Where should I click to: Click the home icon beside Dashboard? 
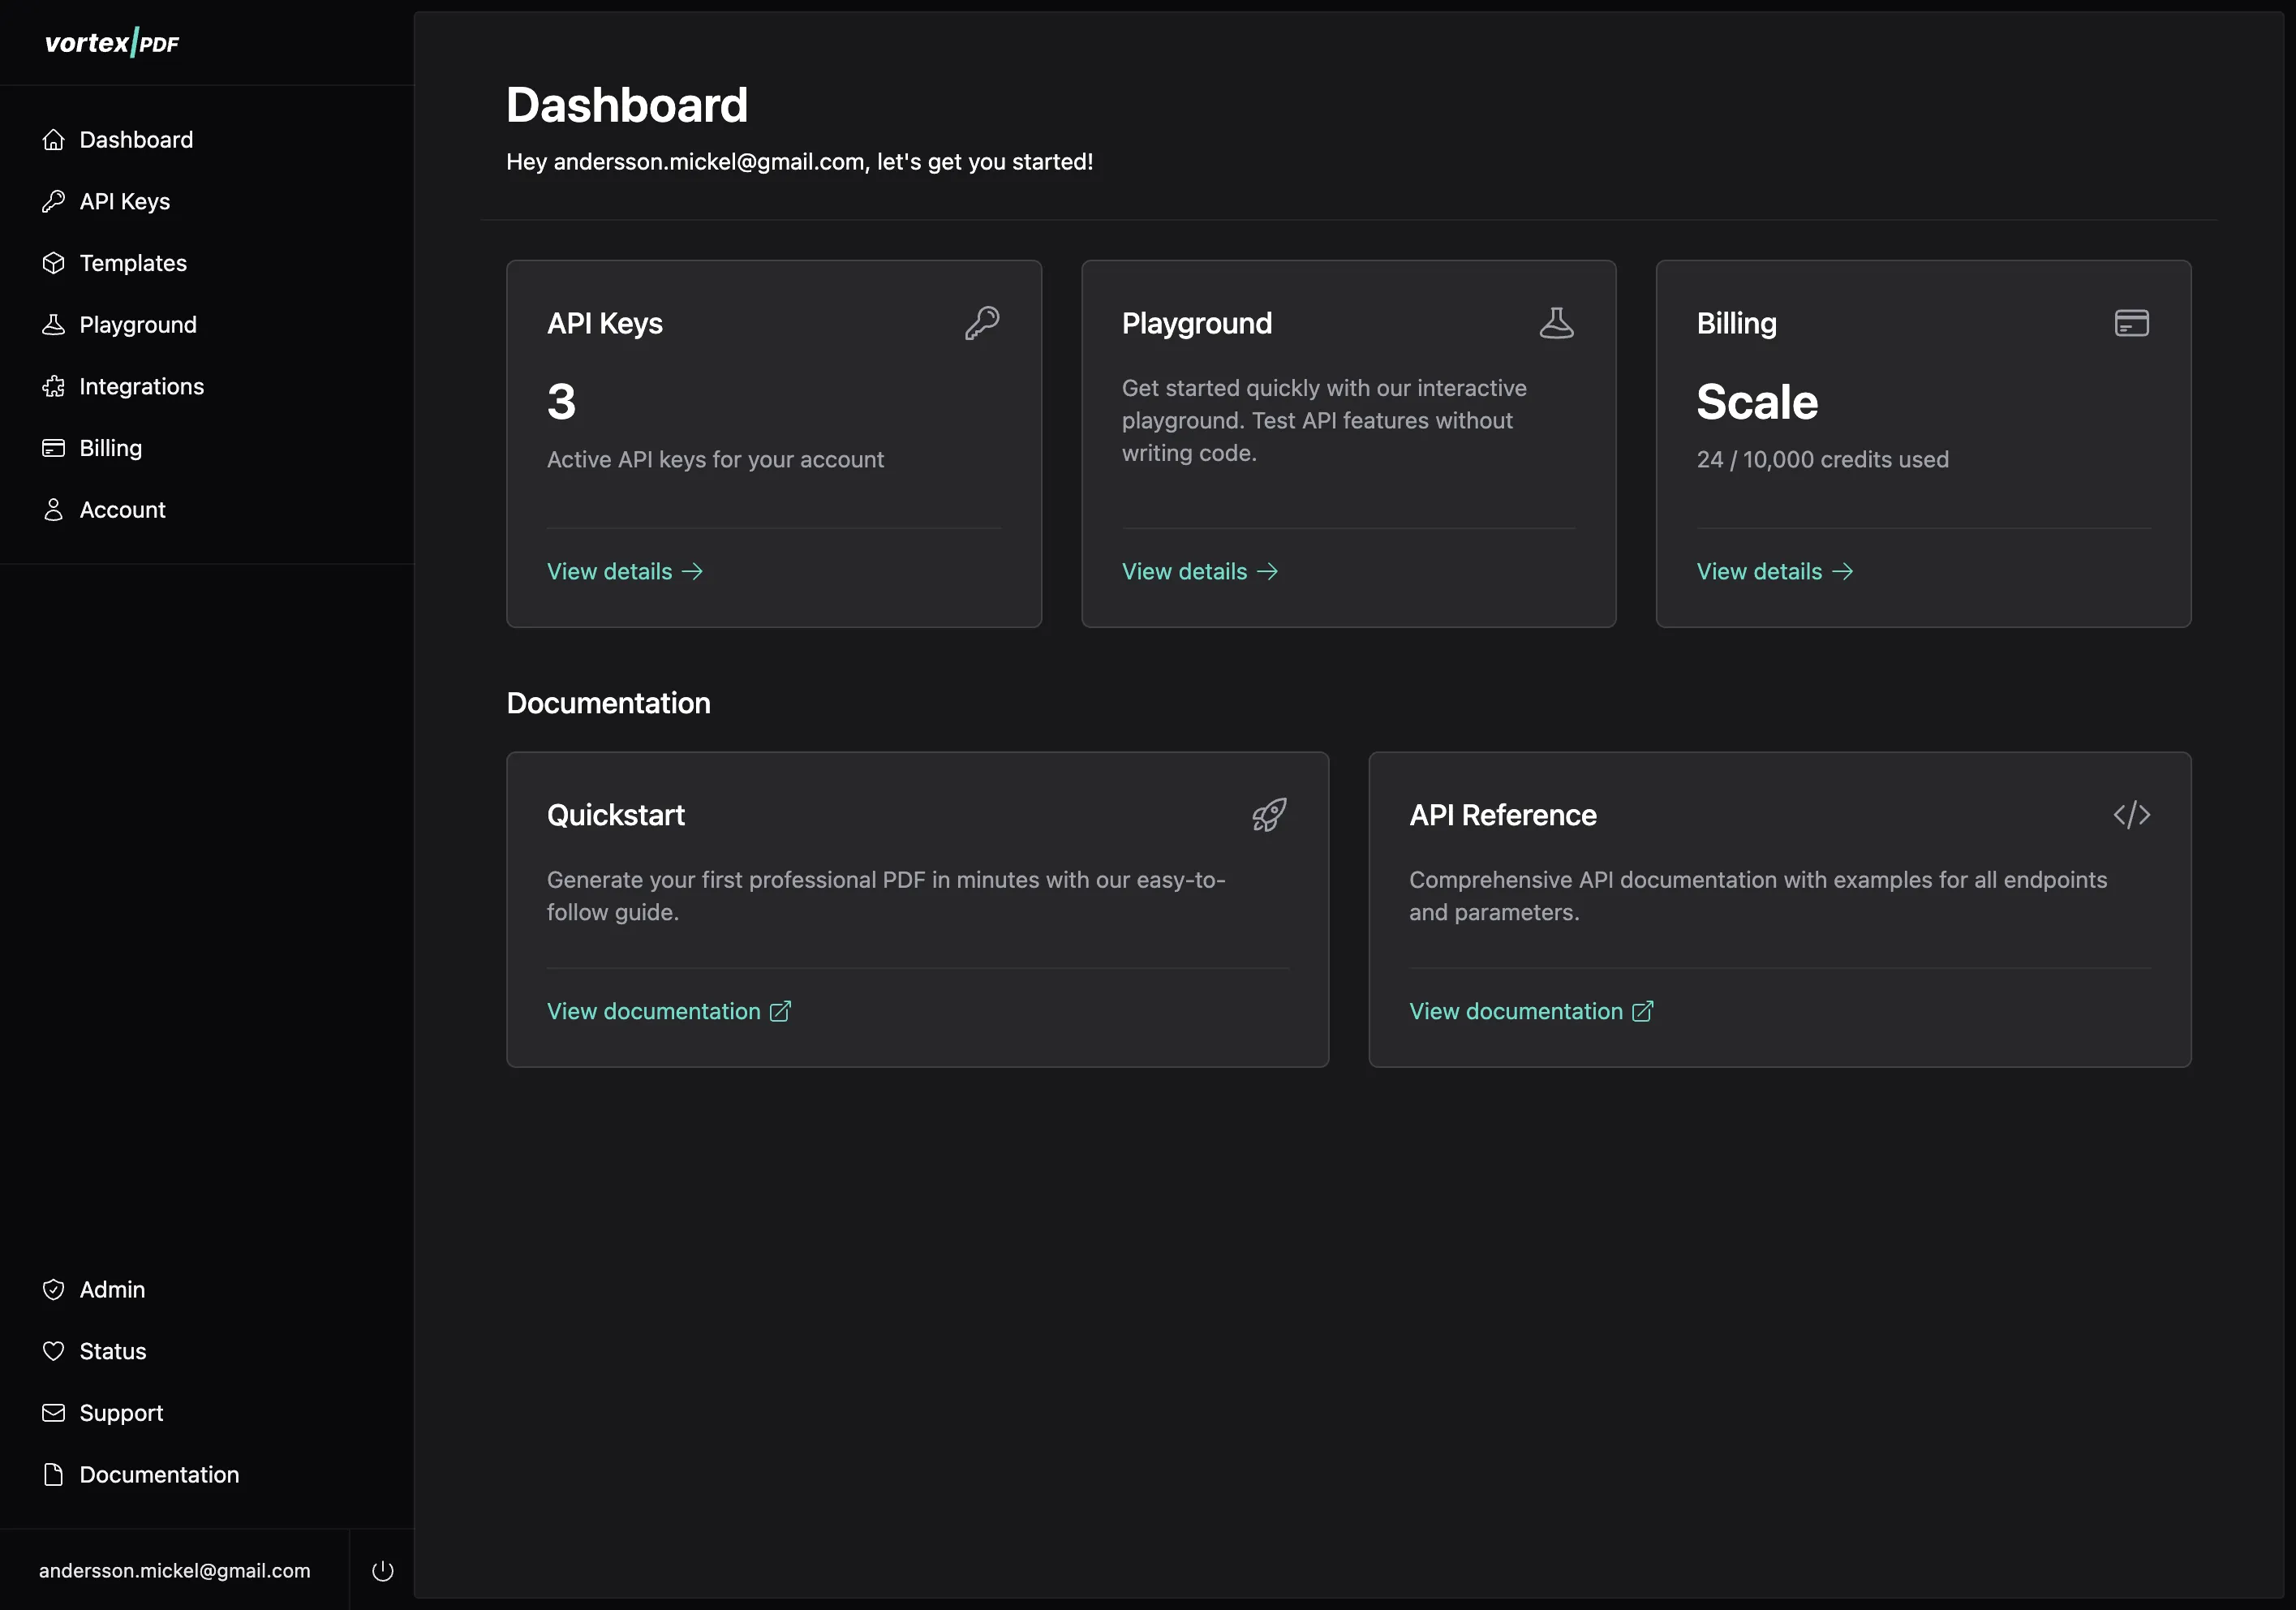54,140
